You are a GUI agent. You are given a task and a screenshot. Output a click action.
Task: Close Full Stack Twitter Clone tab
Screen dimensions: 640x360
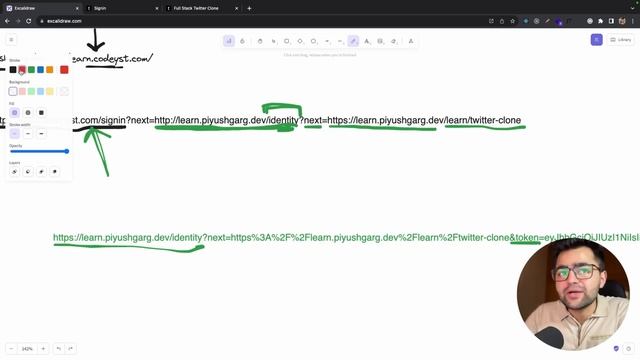(x=236, y=8)
